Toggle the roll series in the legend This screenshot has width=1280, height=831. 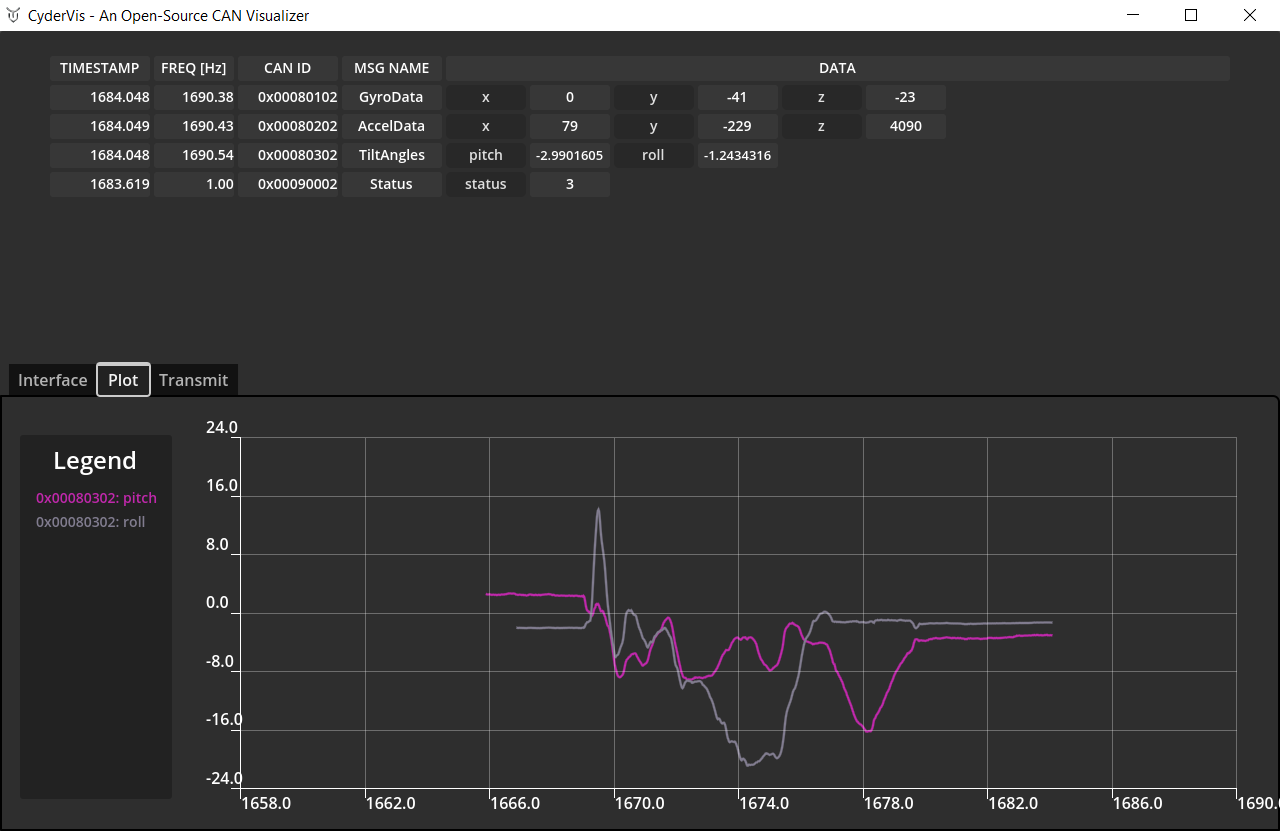[90, 522]
